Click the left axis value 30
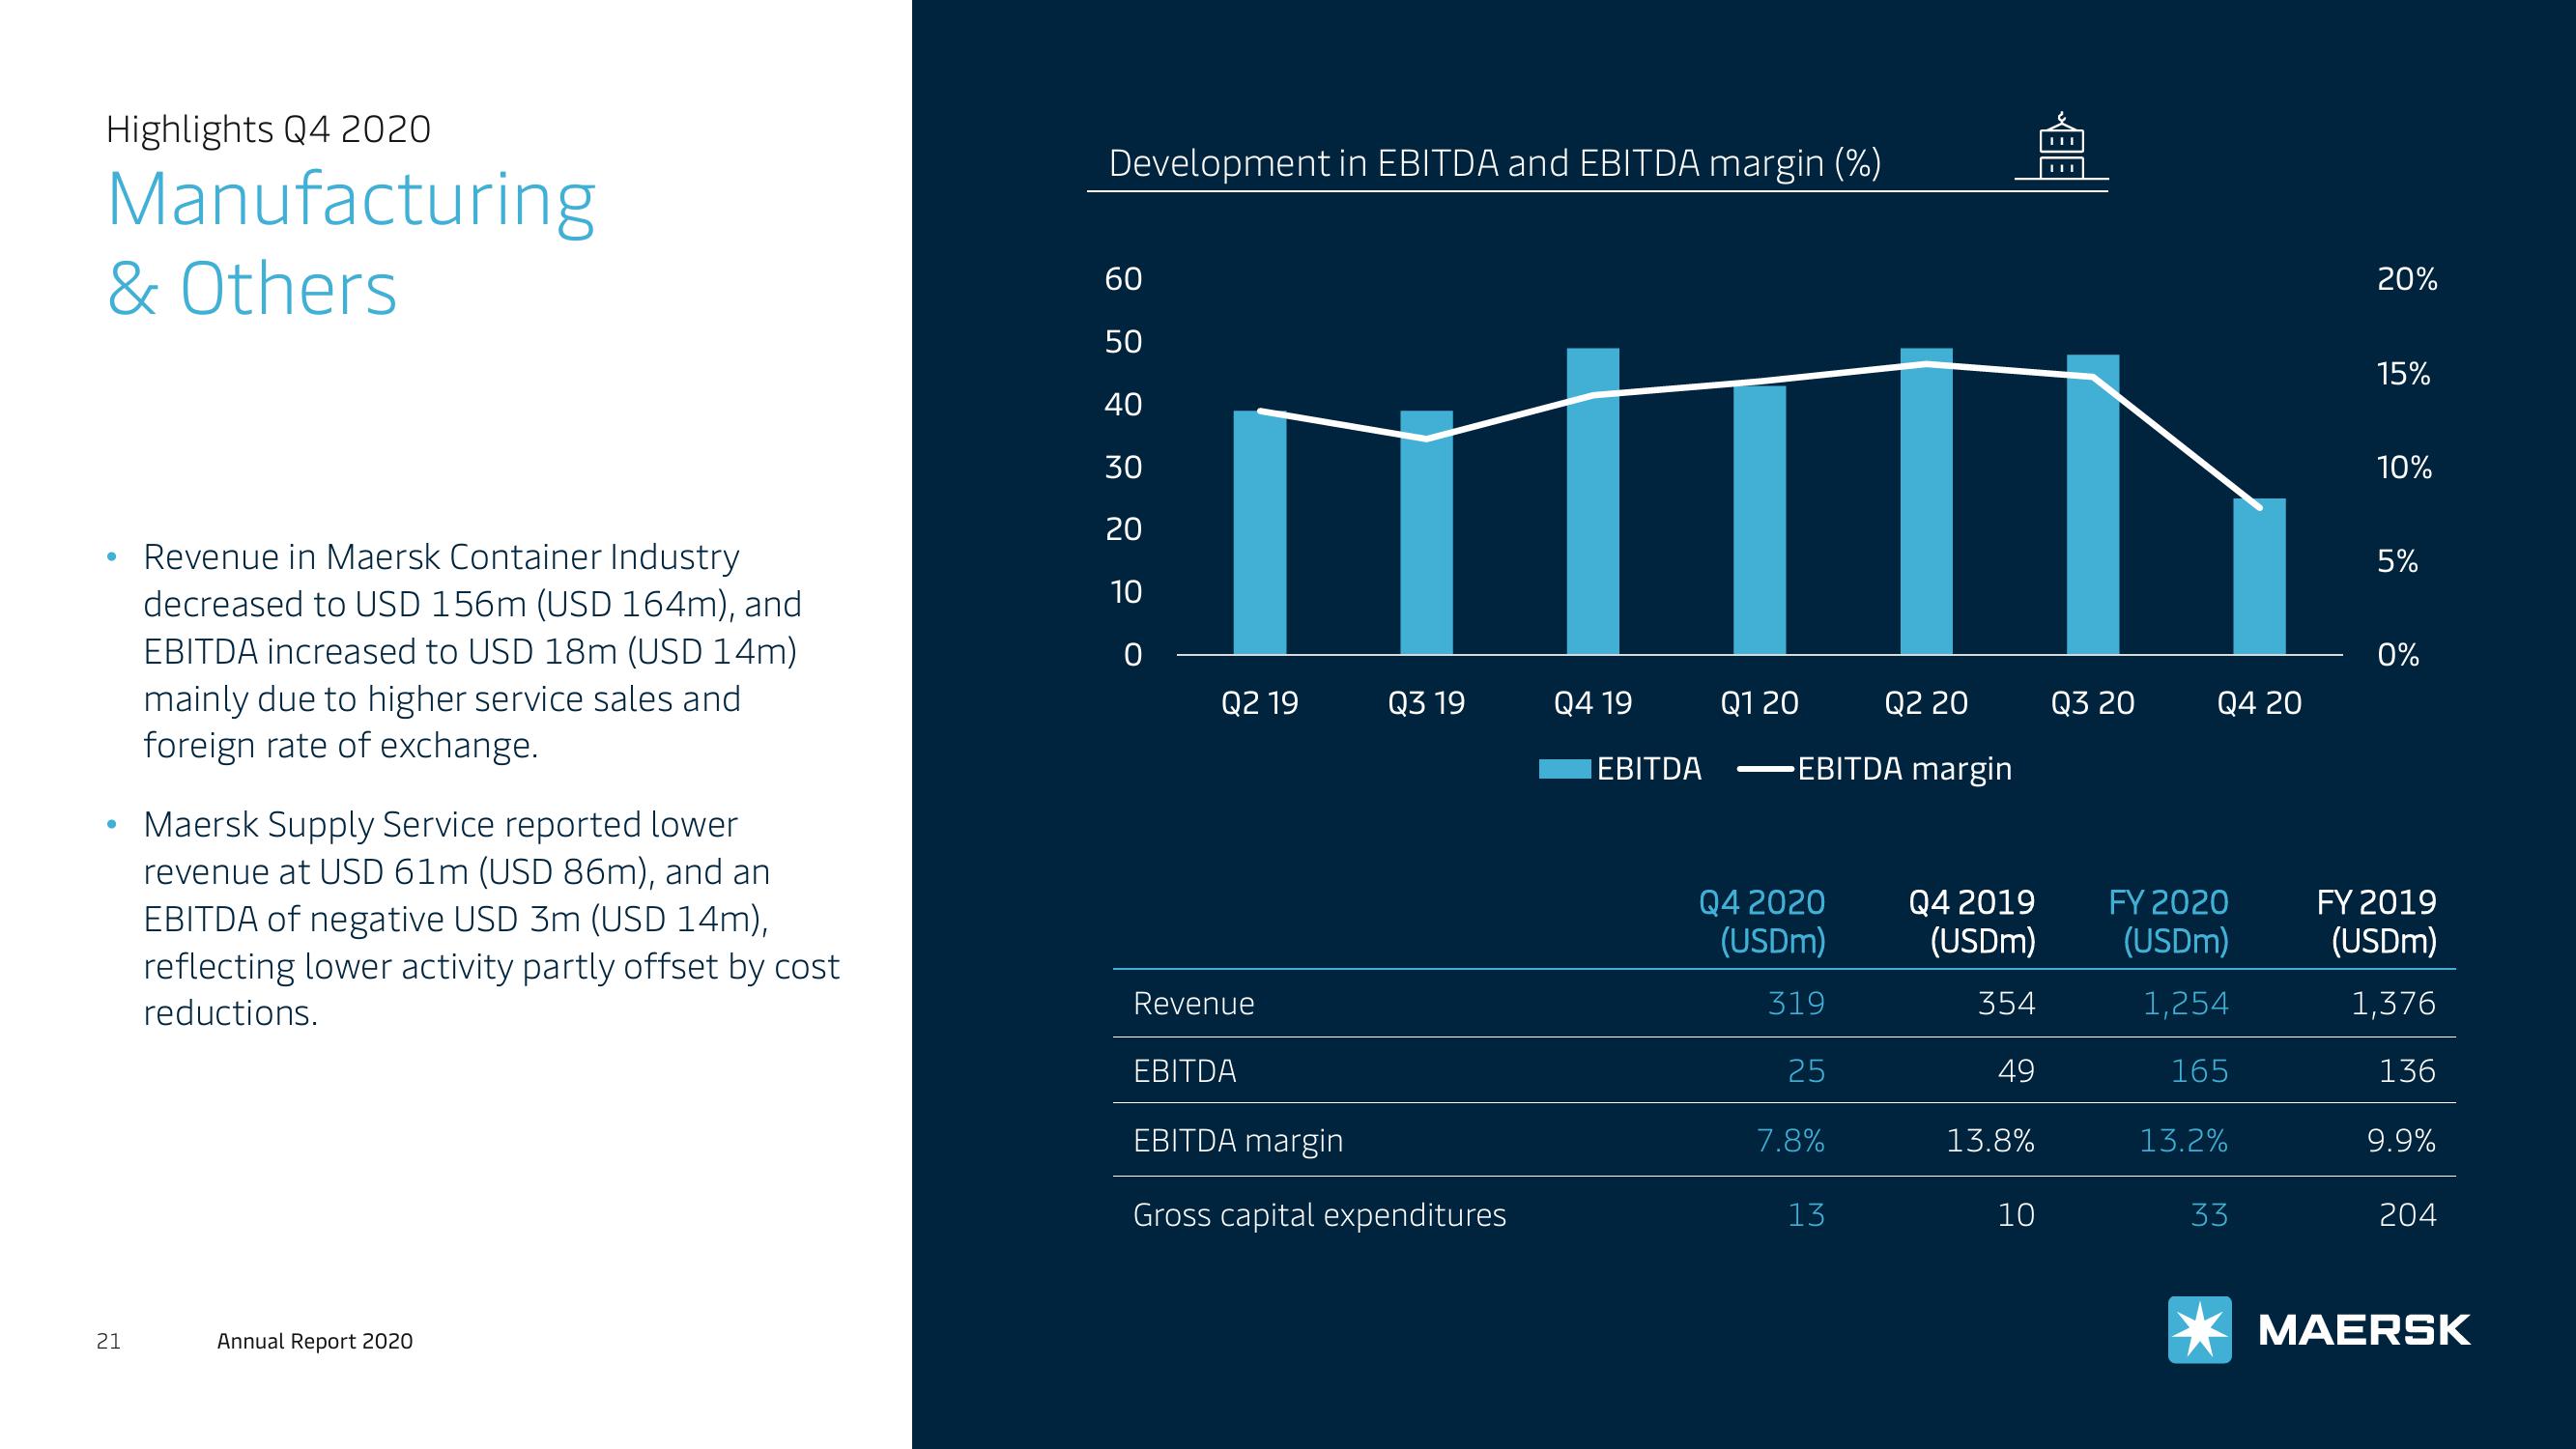The width and height of the screenshot is (2576, 1449). tap(1123, 467)
